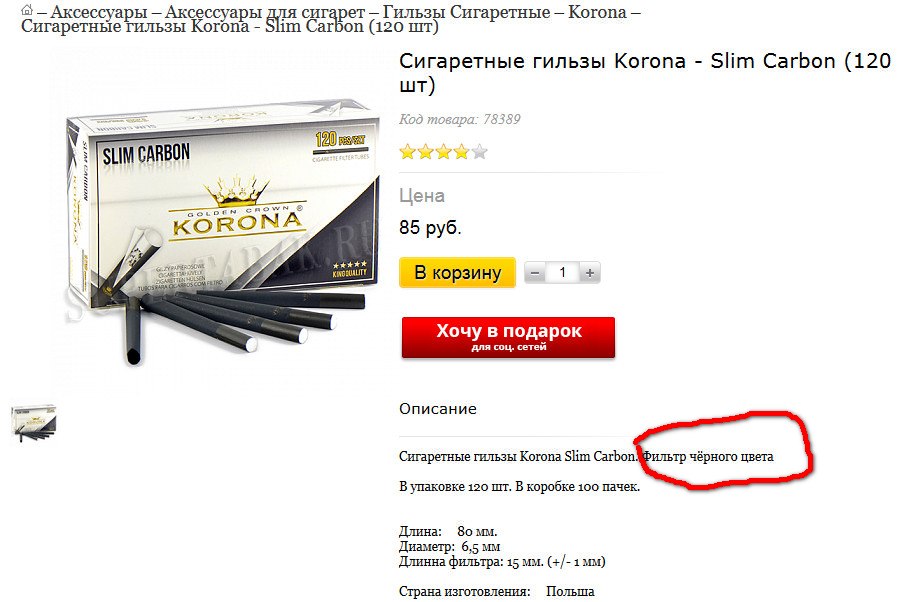Add product with В корзину button
This screenshot has width=912, height=602.
457,273
